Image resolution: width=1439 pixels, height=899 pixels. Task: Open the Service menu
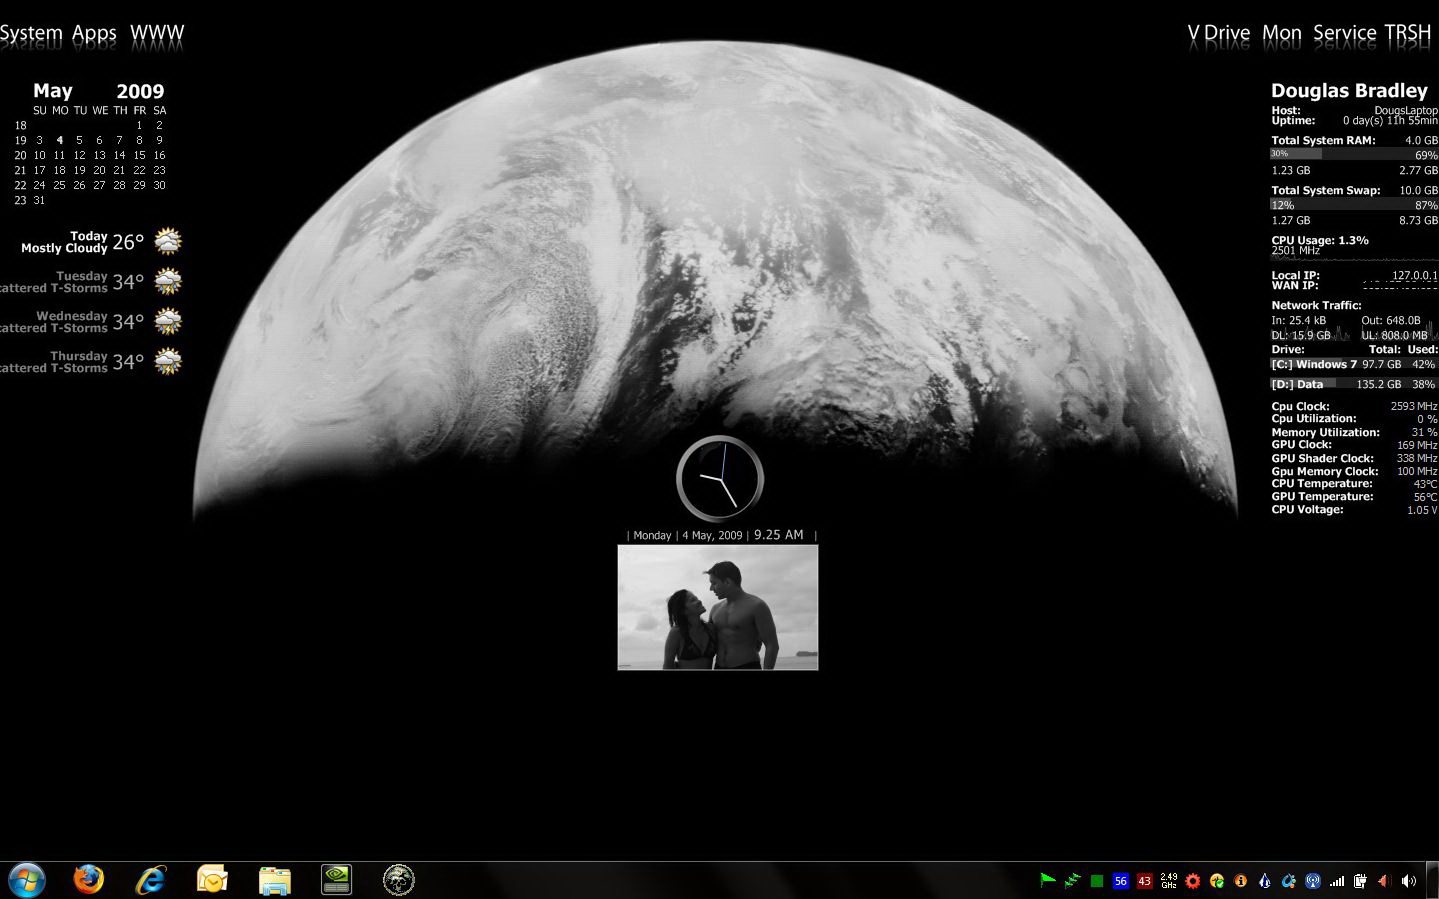coord(1344,33)
